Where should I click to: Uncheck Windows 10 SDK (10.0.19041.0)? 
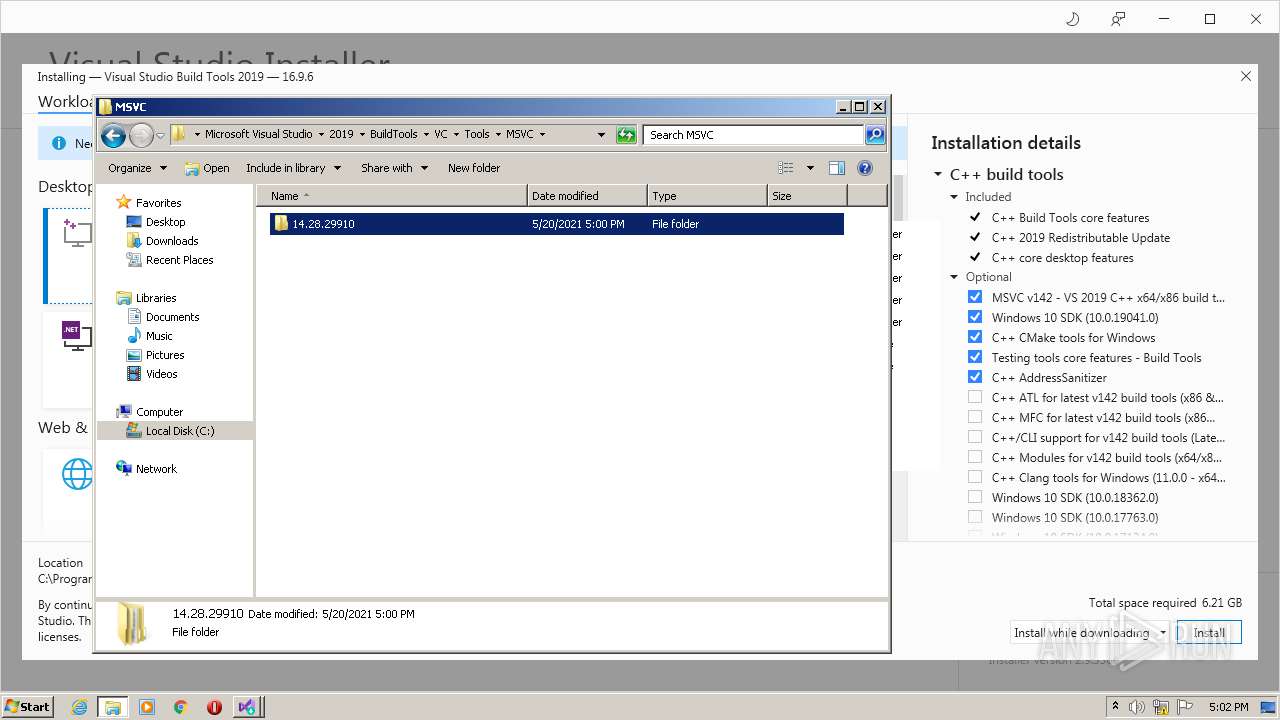tap(975, 317)
